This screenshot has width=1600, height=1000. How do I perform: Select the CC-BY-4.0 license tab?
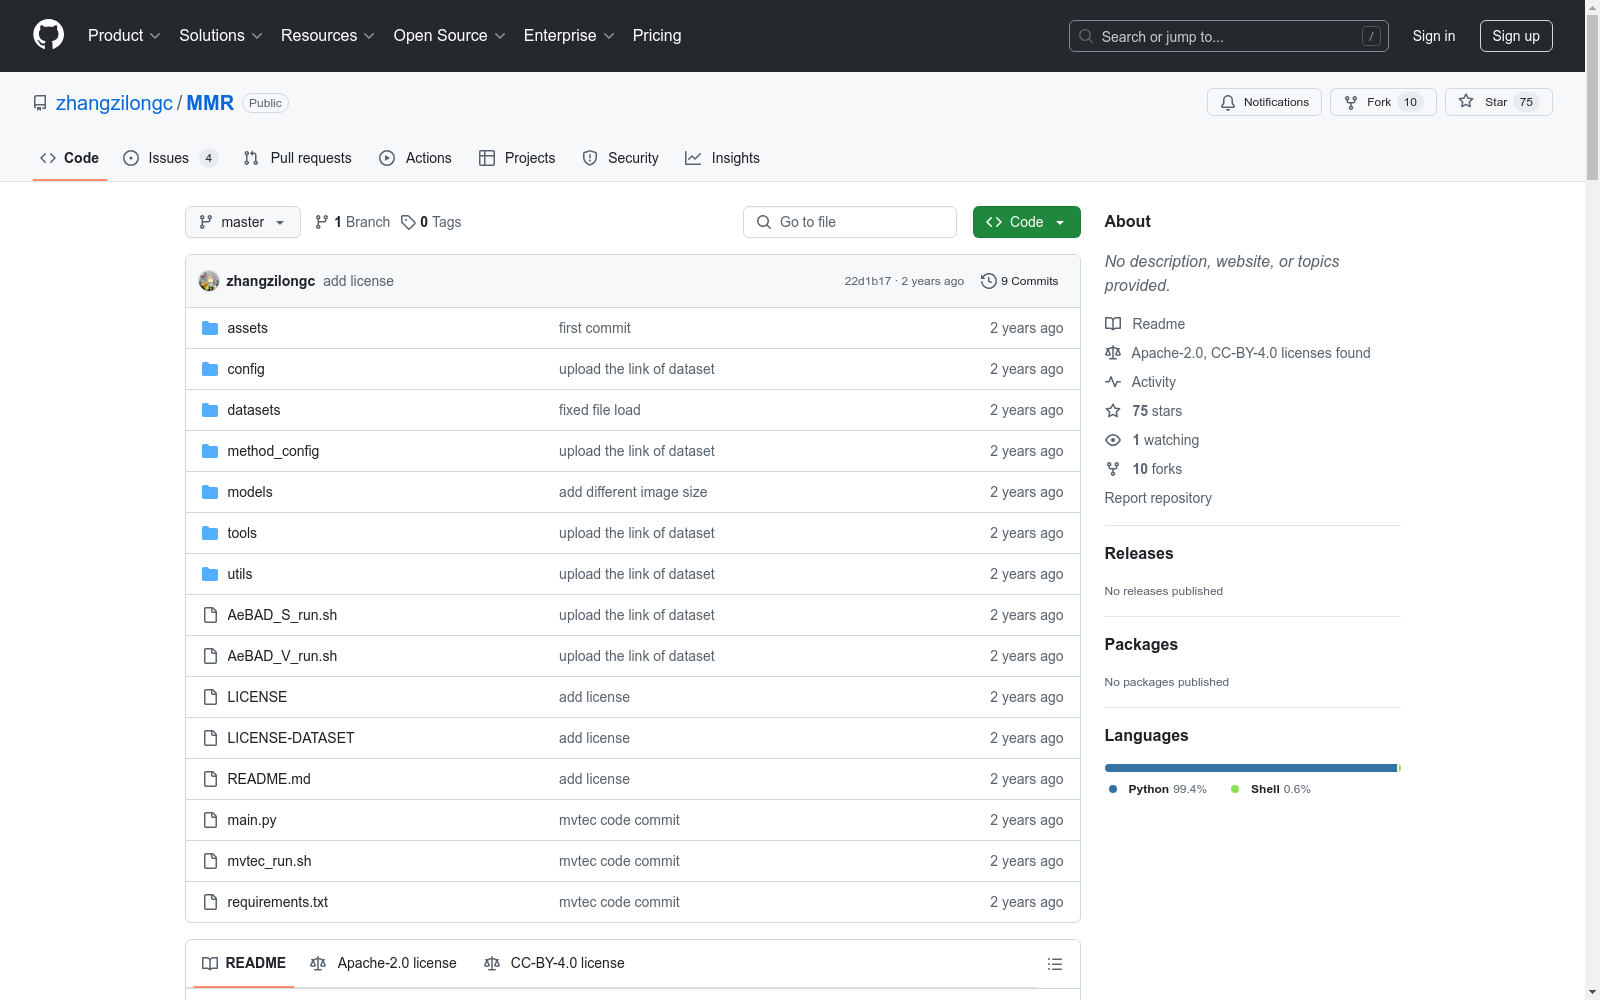554,963
